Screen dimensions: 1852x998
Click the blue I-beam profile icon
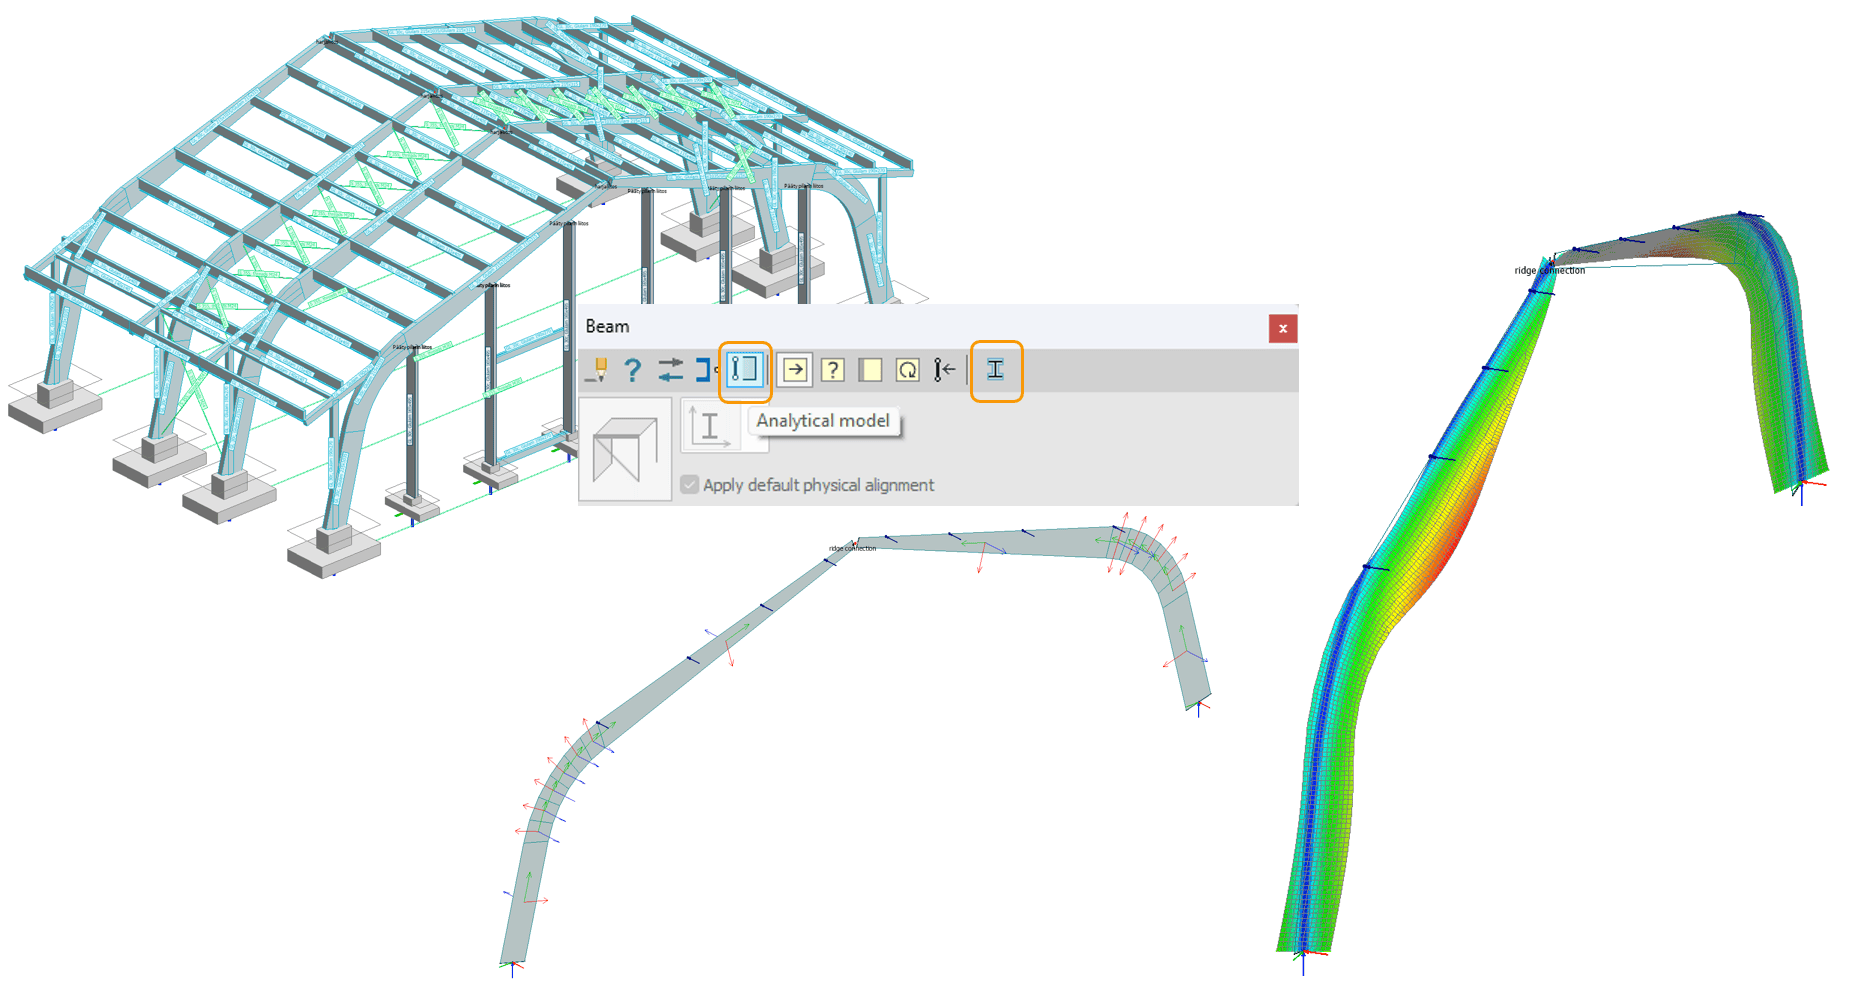click(995, 369)
